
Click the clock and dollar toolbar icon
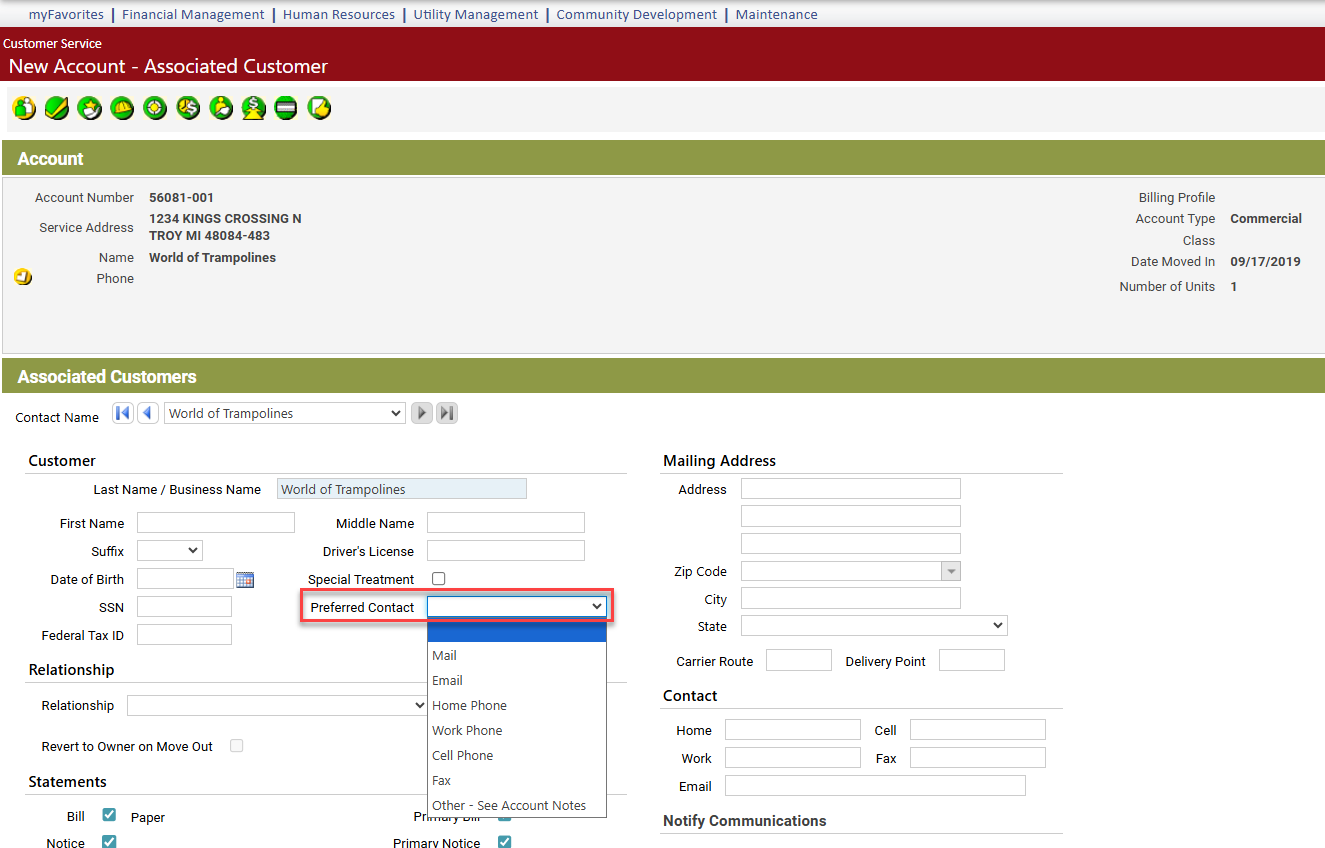click(188, 108)
